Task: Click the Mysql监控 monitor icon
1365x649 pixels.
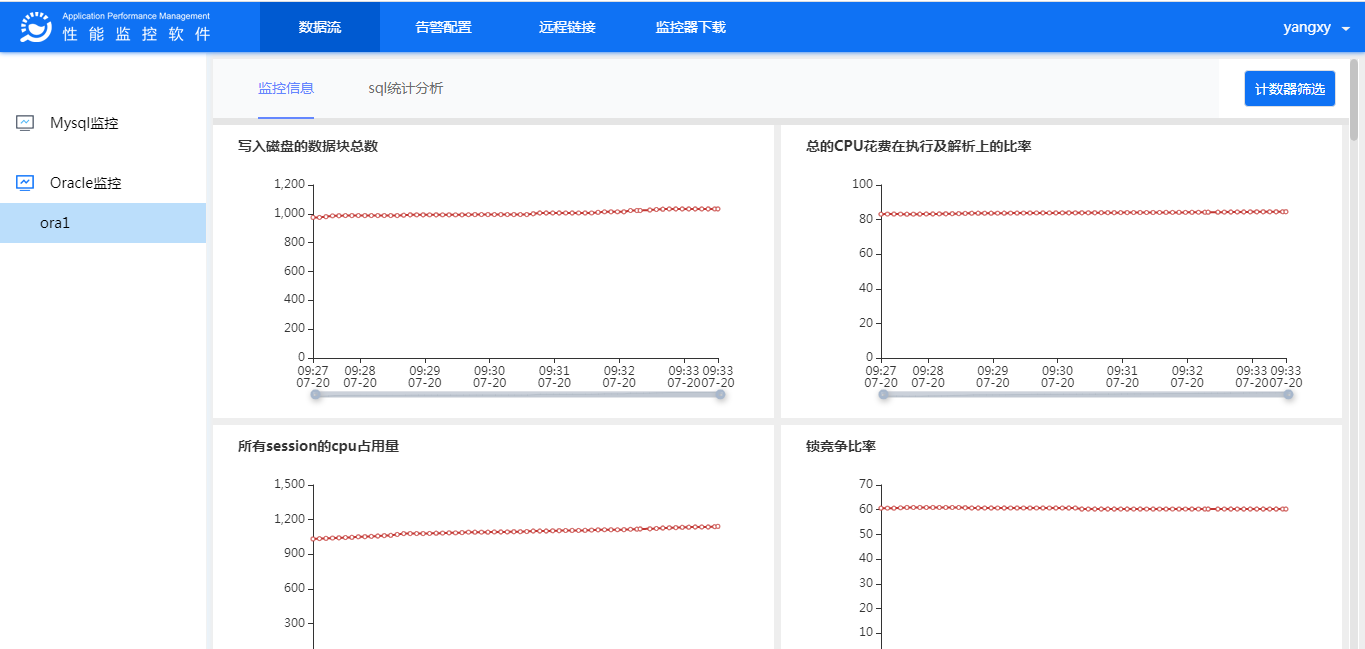Action: [25, 123]
